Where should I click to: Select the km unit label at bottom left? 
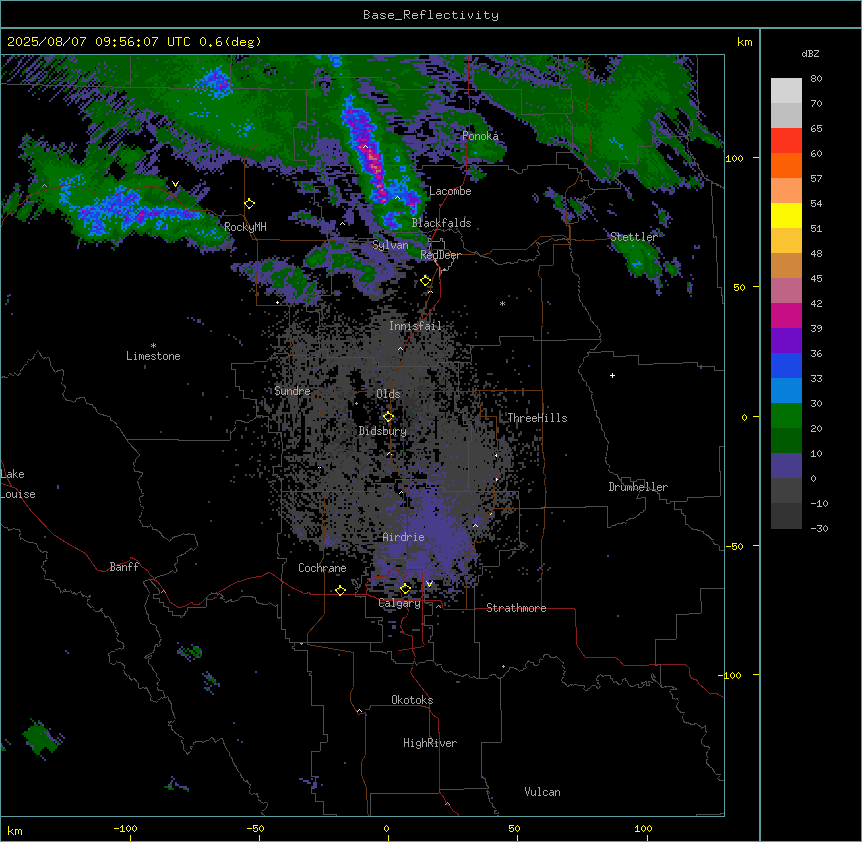click(x=15, y=830)
